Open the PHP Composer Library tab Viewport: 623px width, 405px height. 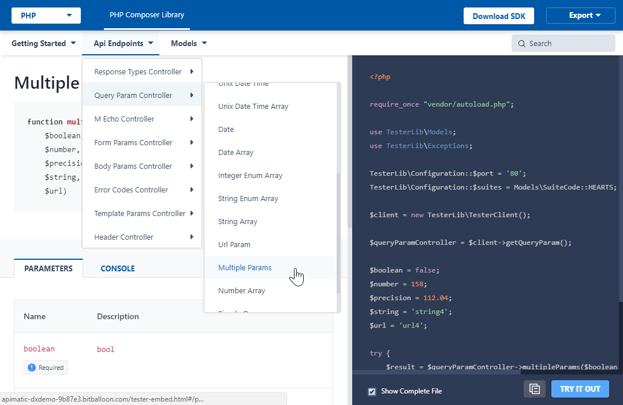click(x=147, y=15)
